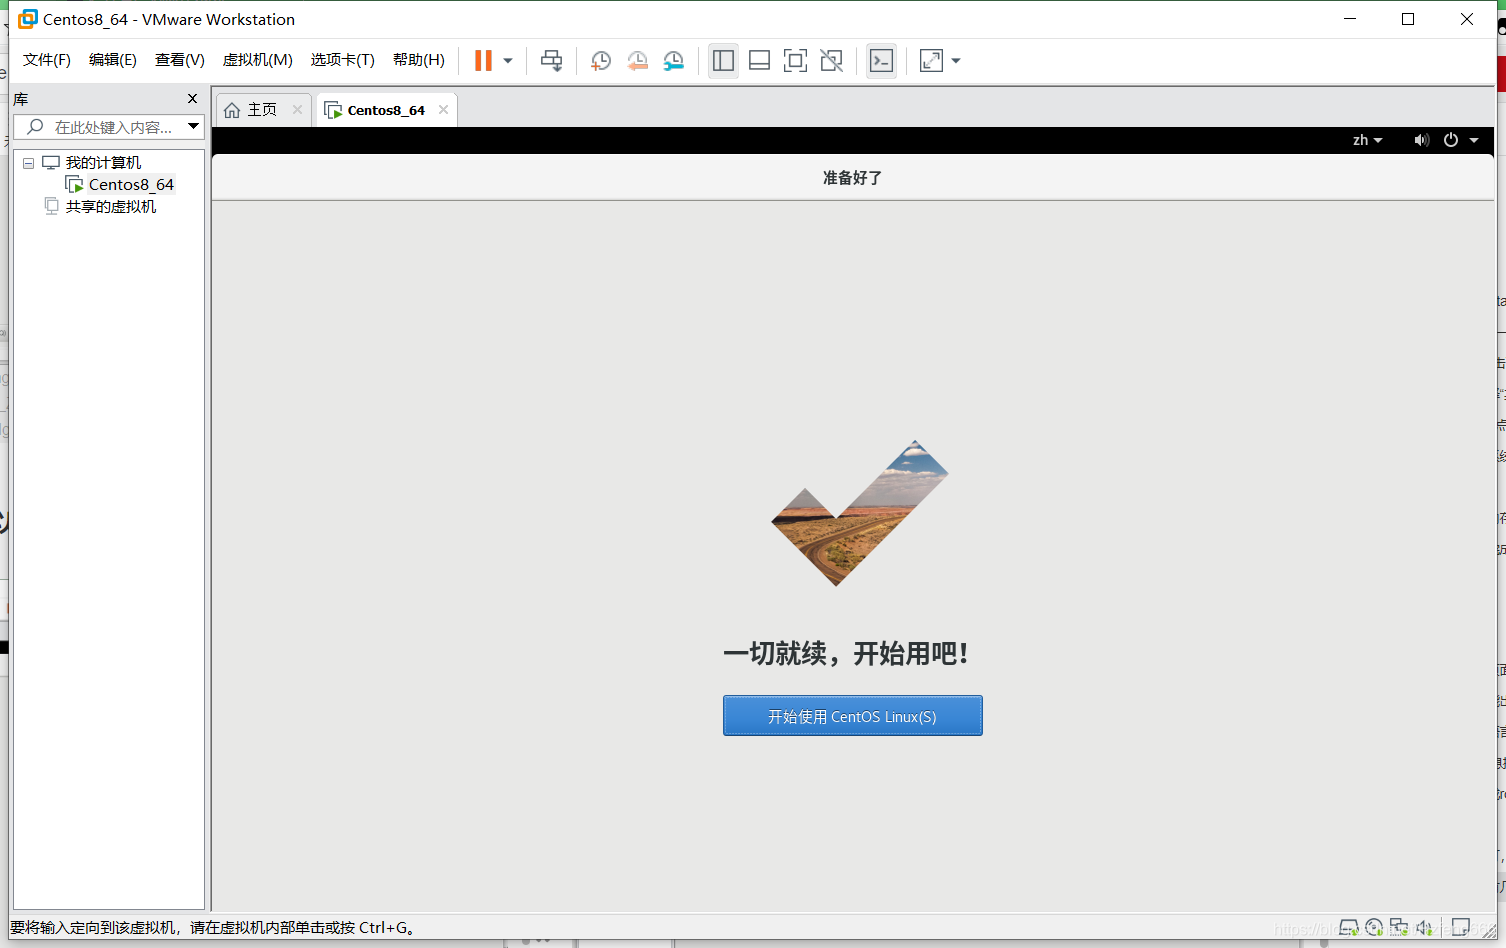The image size is (1506, 948).
Task: Click the 一切就续，开始用吧！ heading
Action: (x=846, y=654)
